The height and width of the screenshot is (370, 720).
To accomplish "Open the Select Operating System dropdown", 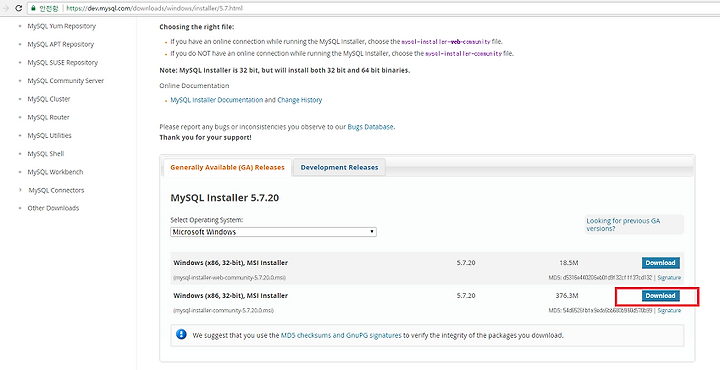I will click(273, 232).
